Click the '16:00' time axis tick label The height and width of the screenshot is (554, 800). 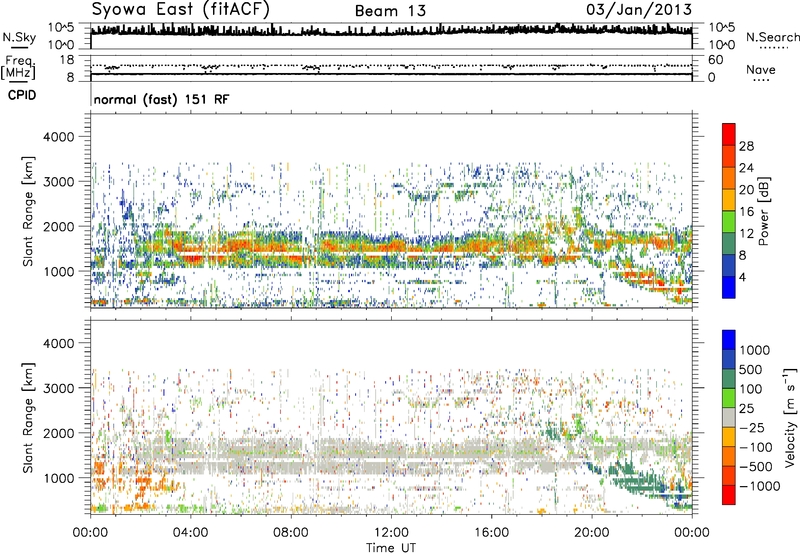[491, 533]
